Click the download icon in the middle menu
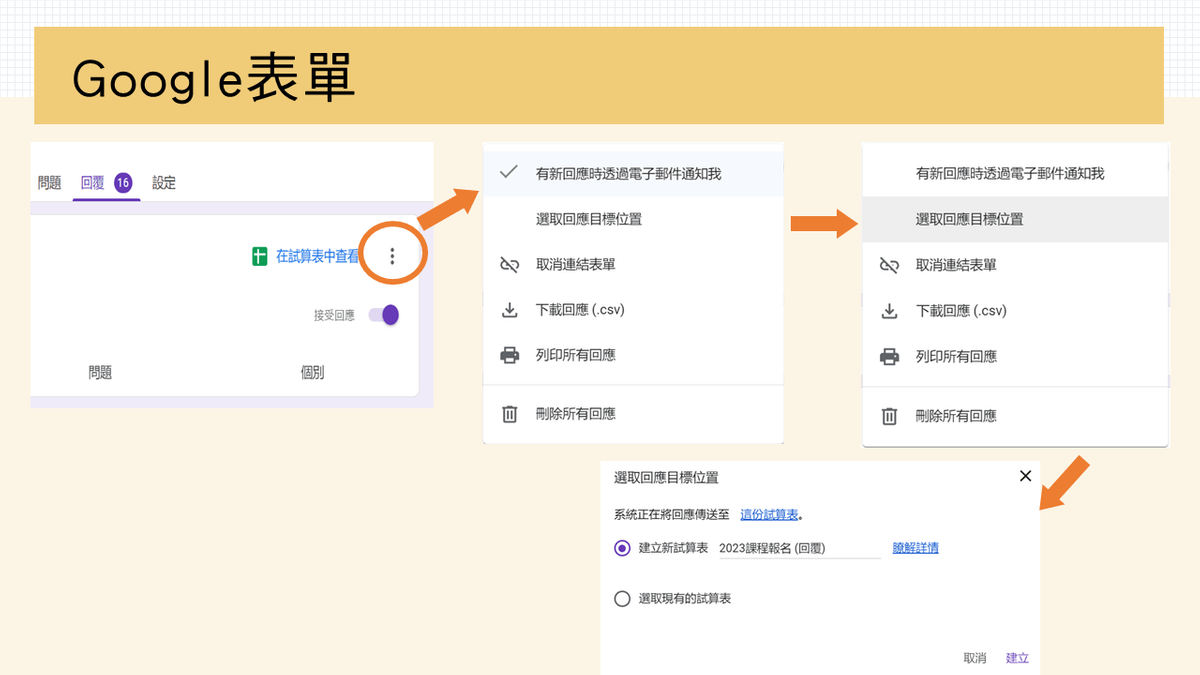 coord(509,310)
